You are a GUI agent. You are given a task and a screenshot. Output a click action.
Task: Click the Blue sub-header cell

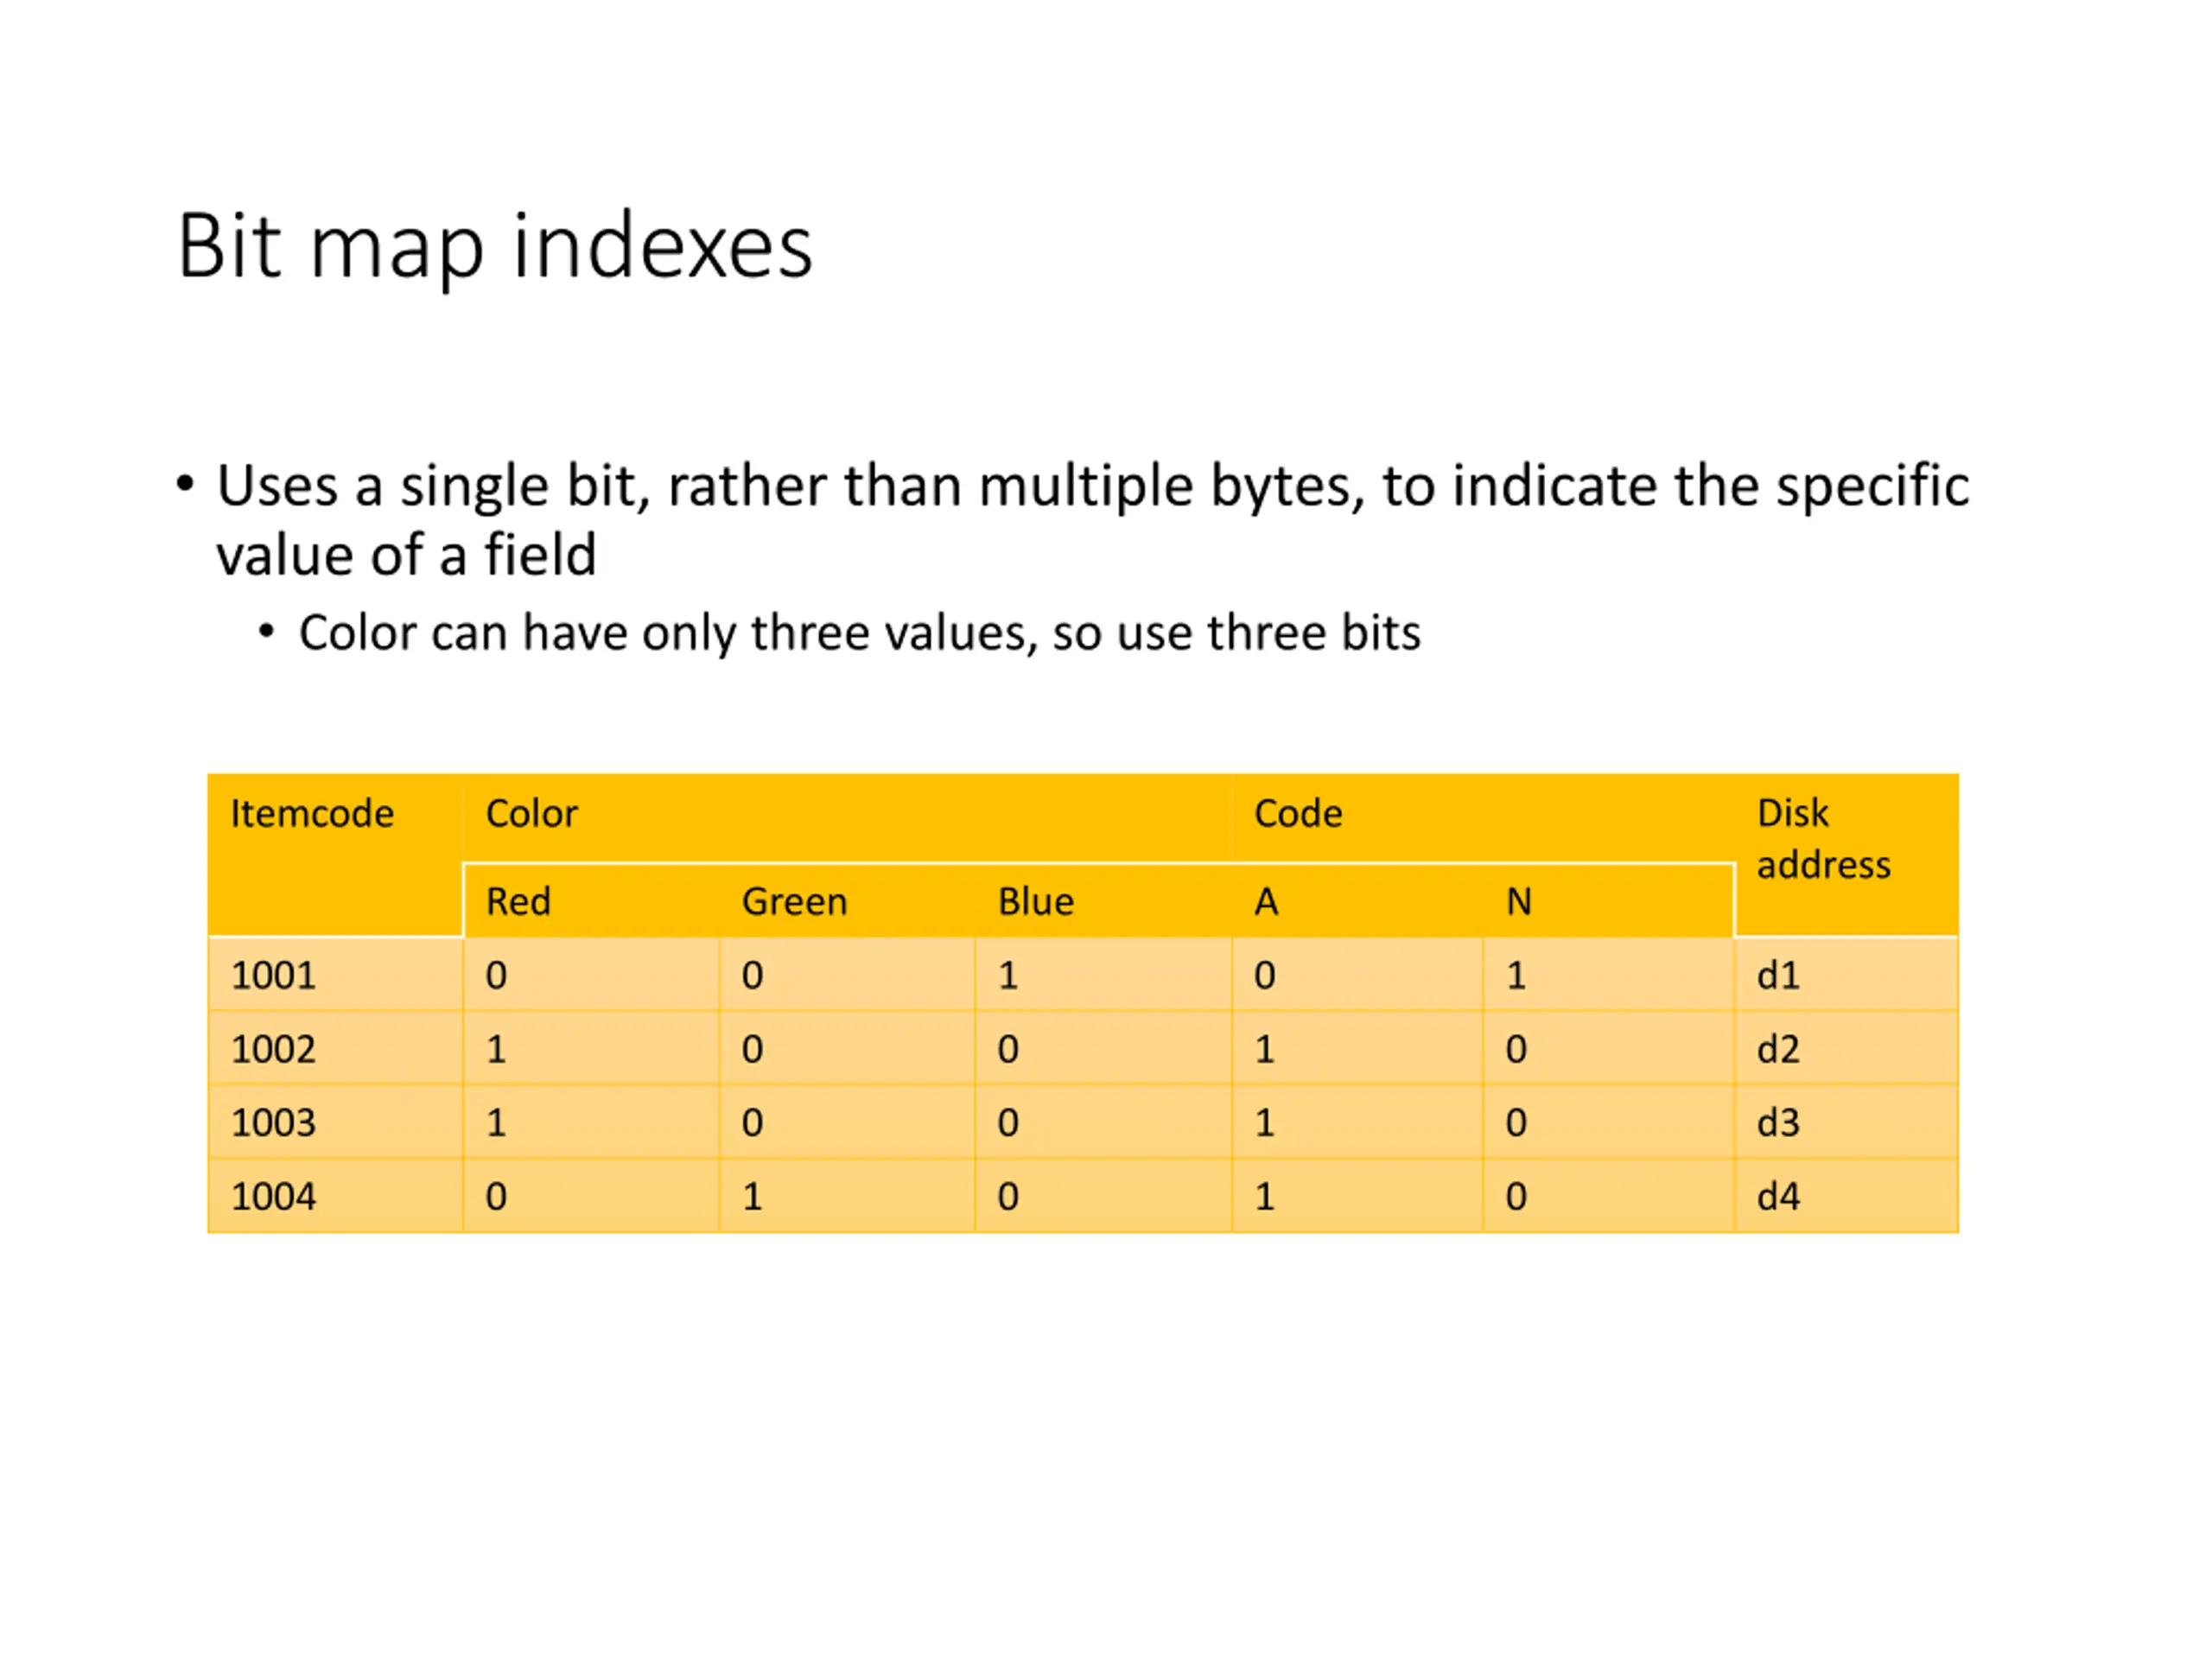(1103, 901)
